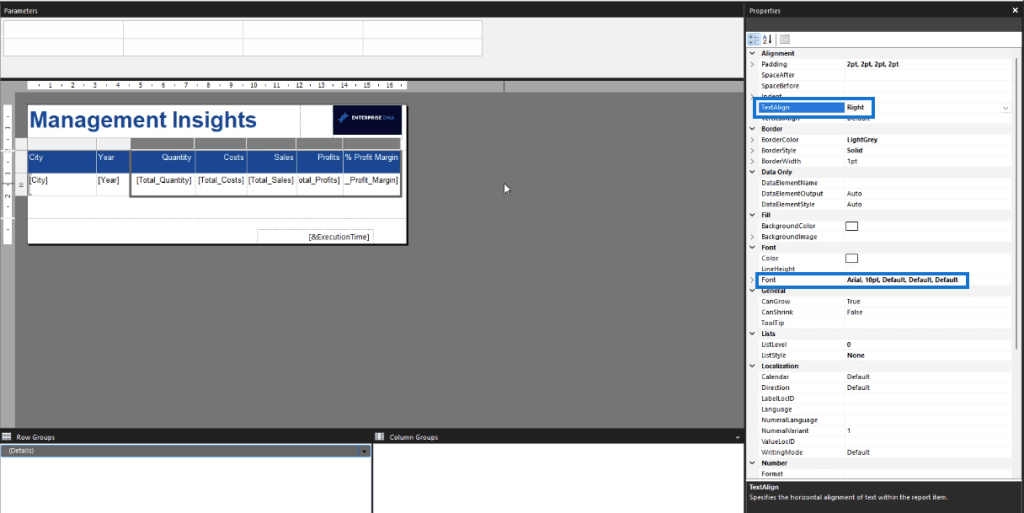Collapse the Localization category
The width and height of the screenshot is (1024, 513).
[x=752, y=366]
